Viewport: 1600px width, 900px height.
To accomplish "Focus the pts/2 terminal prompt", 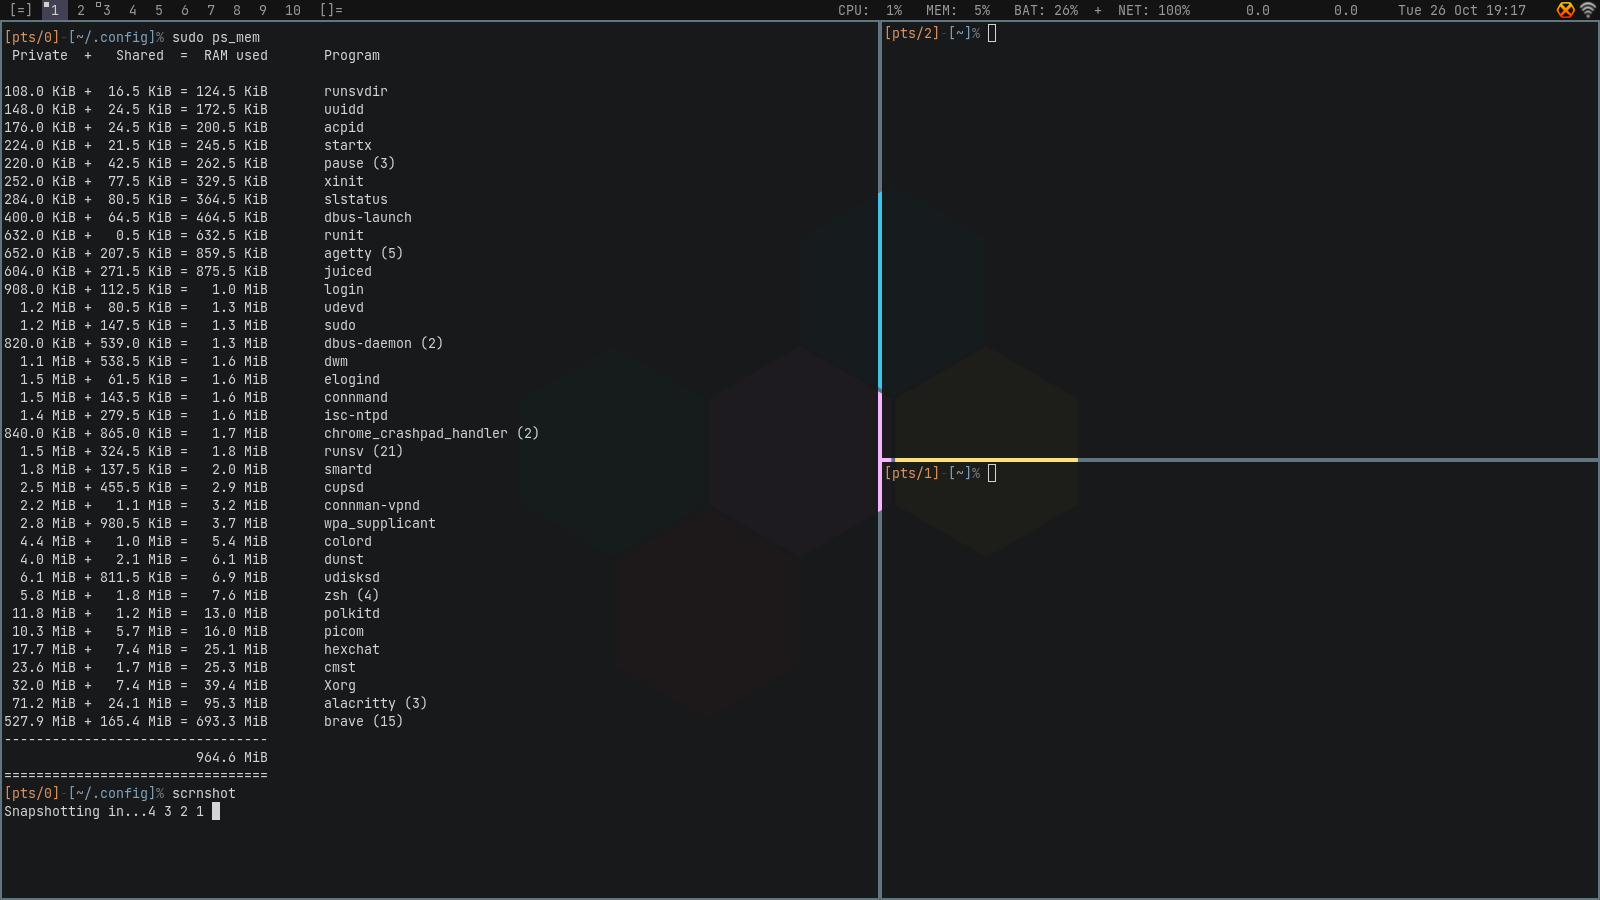I will click(940, 33).
